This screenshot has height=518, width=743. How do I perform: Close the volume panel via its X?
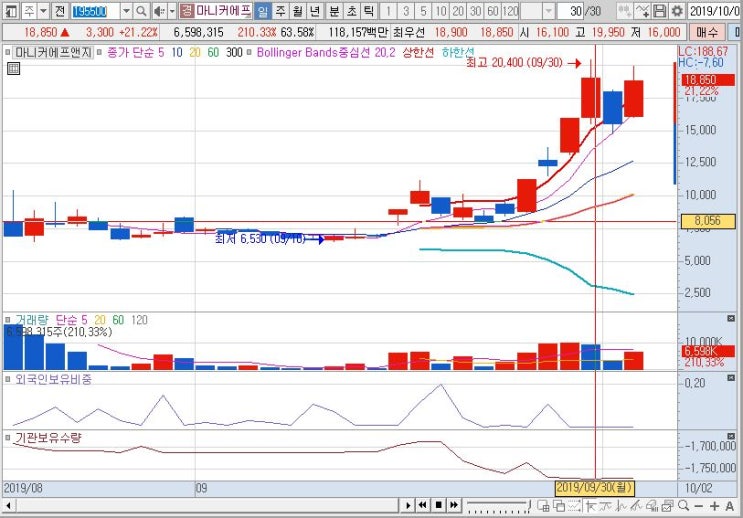[x=731, y=318]
